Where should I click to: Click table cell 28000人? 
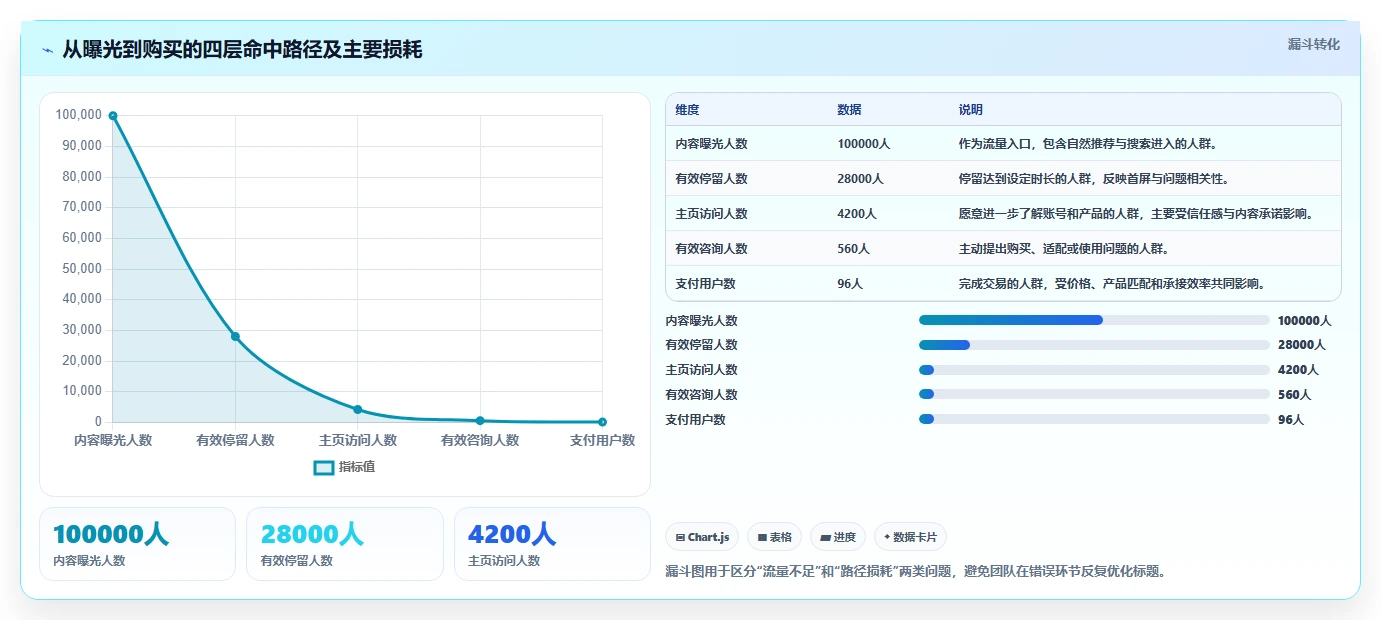860,179
